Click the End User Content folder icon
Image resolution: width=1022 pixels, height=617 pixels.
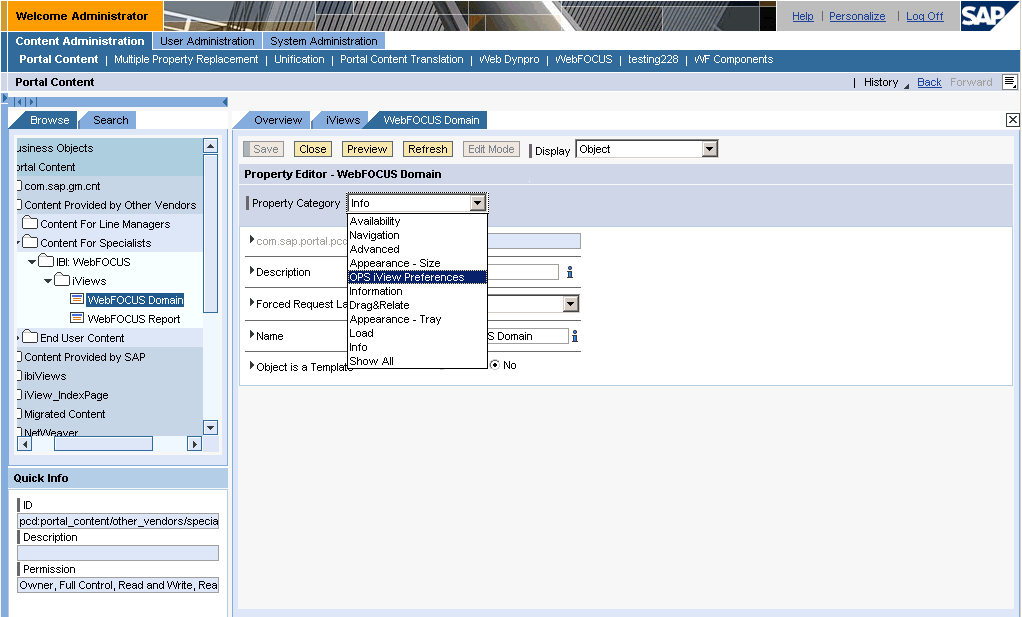coord(30,338)
